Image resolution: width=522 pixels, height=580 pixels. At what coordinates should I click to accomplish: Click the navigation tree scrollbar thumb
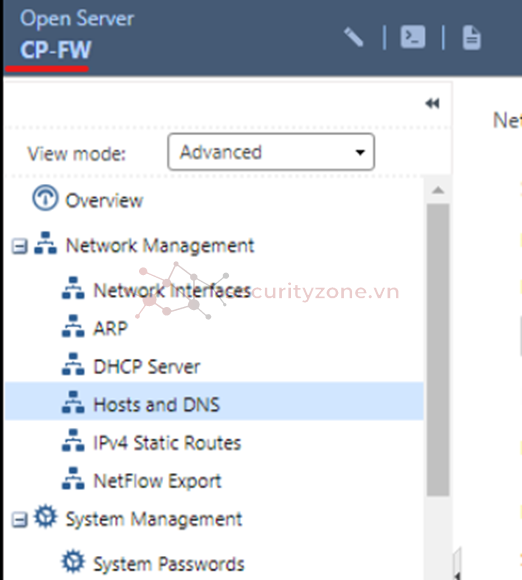pyautogui.click(x=438, y=350)
